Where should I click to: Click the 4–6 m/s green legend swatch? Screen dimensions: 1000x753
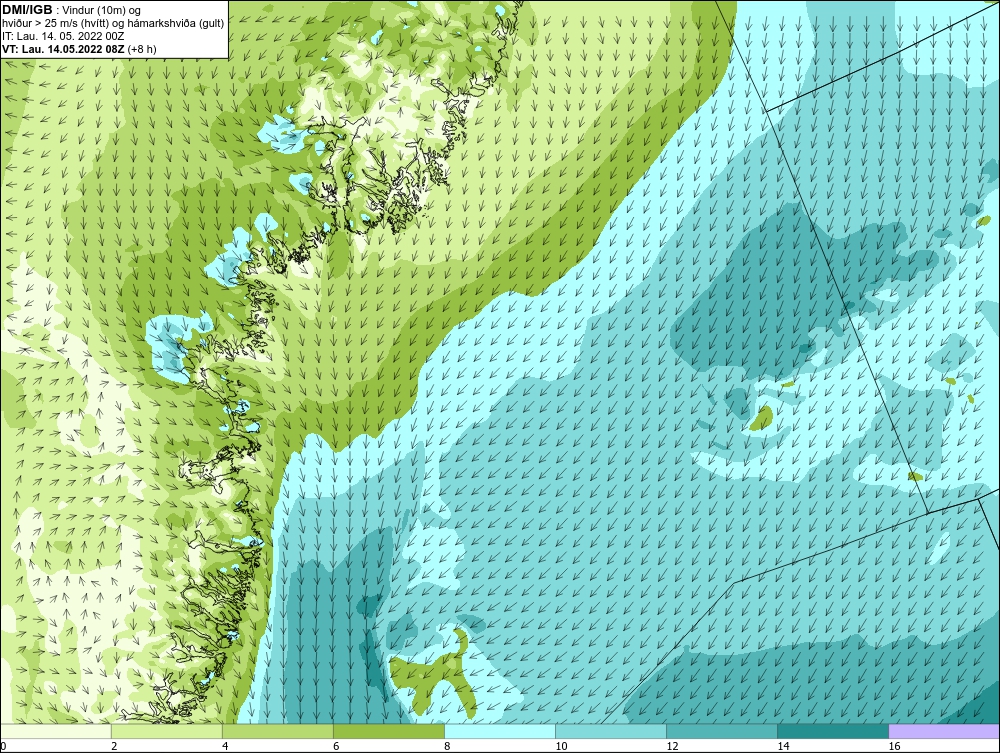277,731
